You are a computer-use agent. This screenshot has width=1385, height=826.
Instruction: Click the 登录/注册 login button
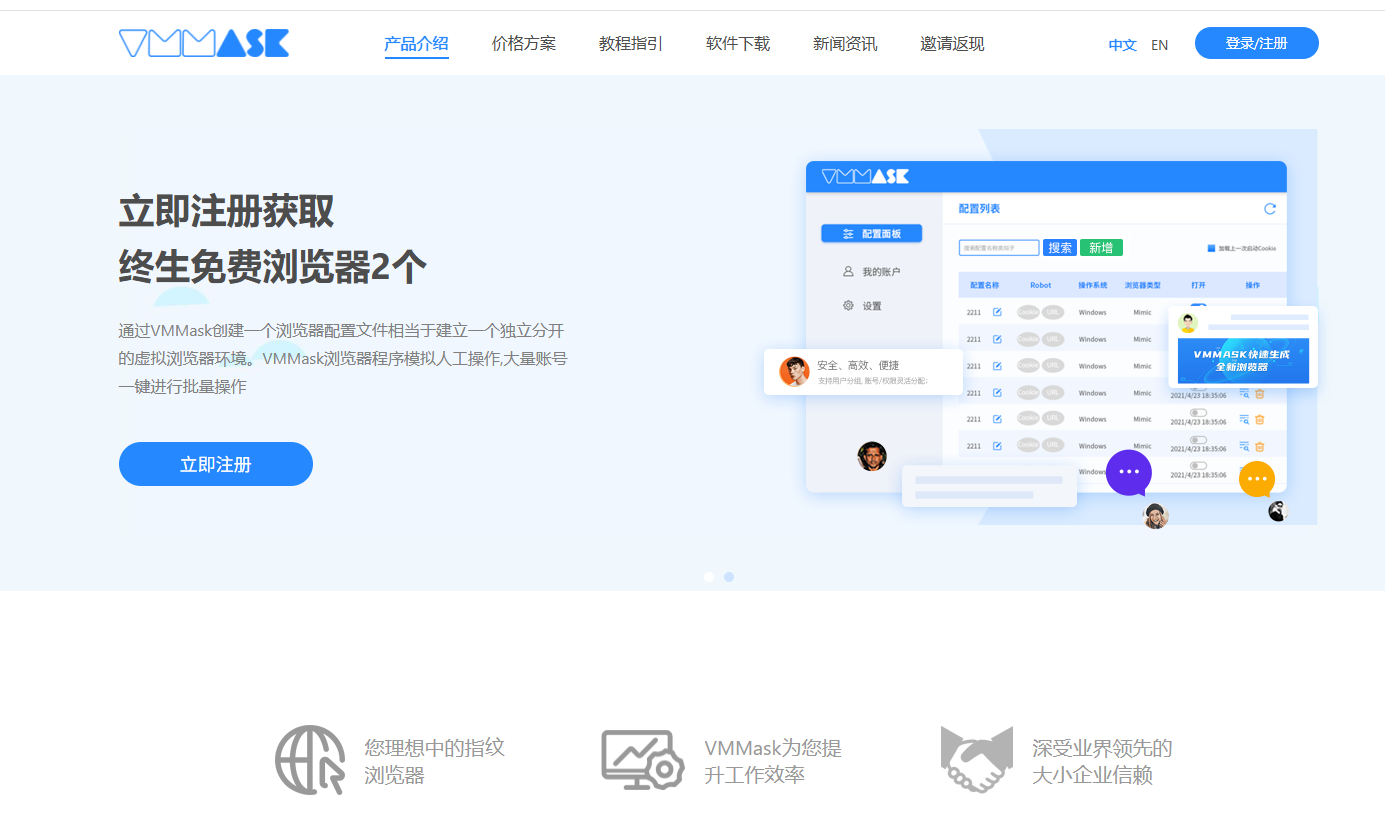click(x=1256, y=43)
